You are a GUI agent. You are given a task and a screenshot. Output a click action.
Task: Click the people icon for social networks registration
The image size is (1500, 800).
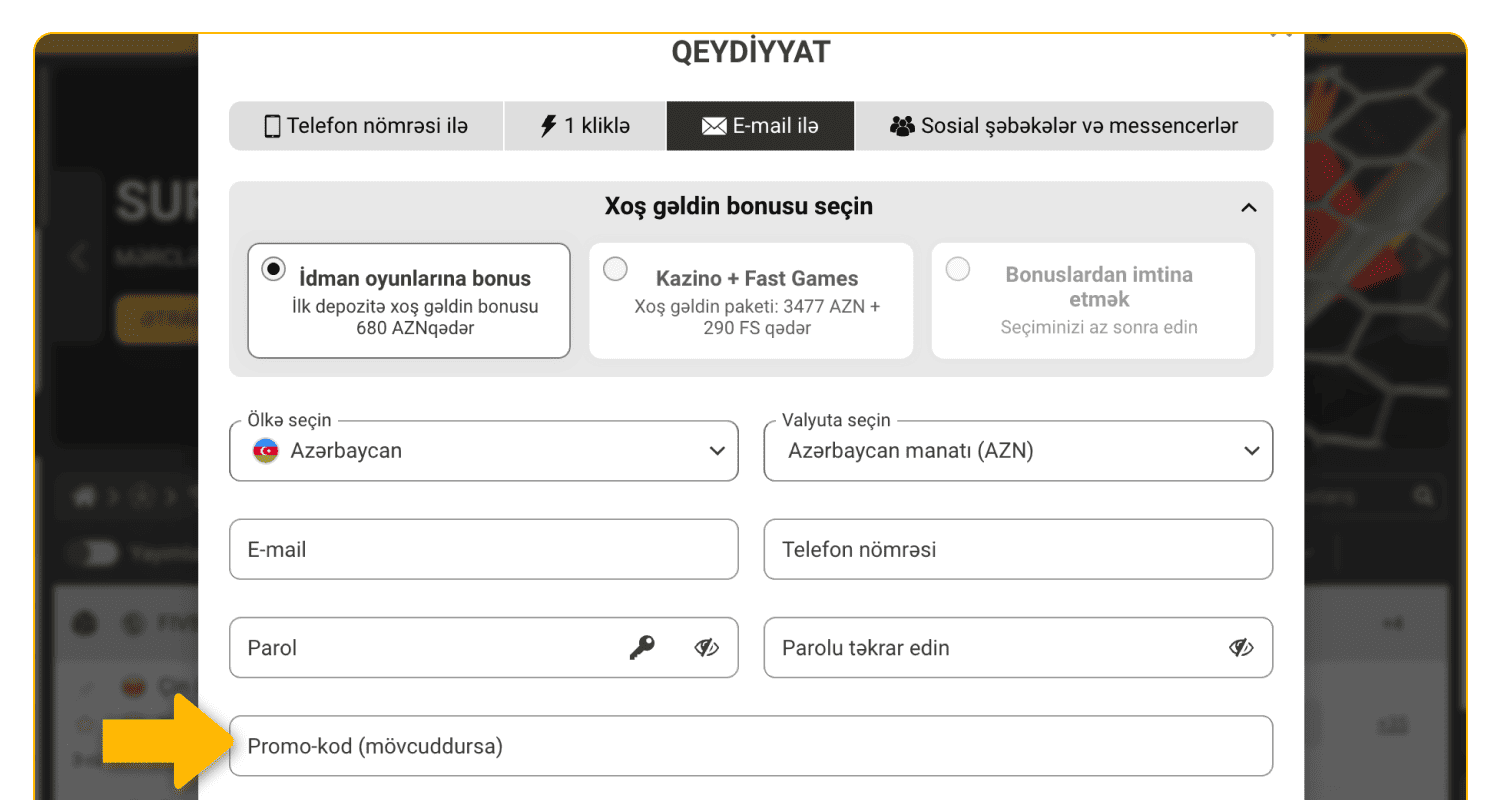(903, 125)
